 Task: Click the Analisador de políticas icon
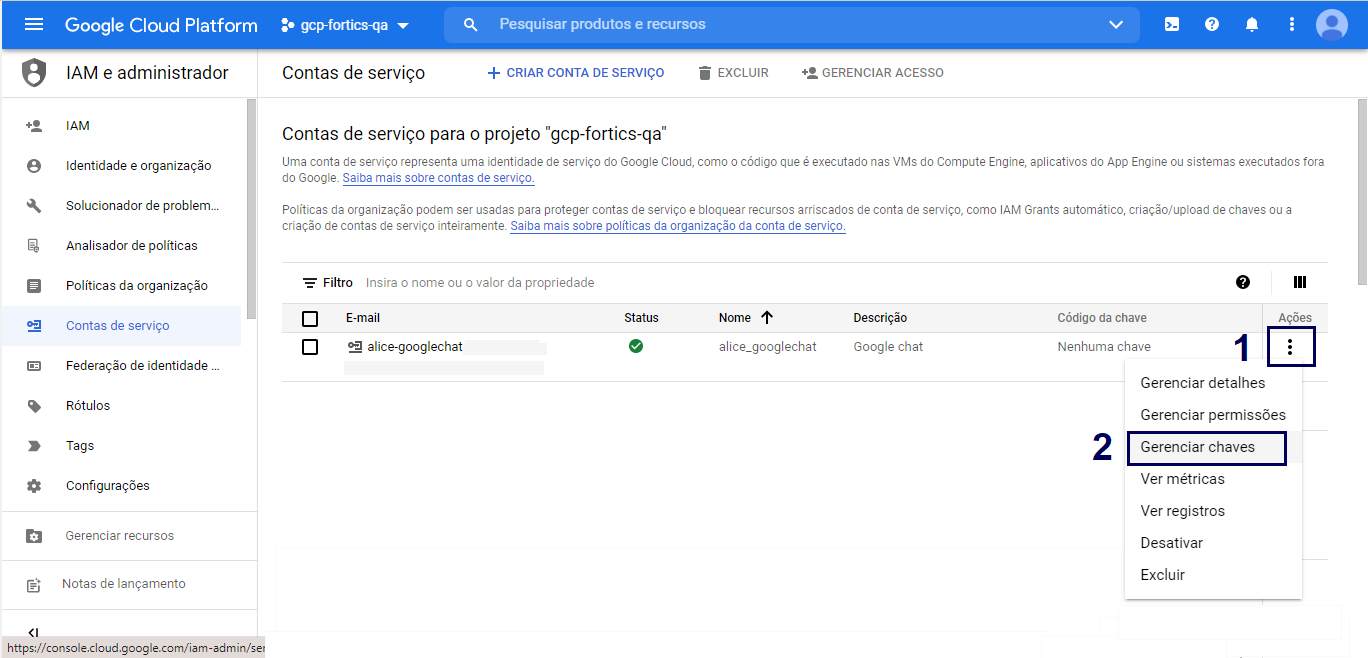click(x=34, y=246)
